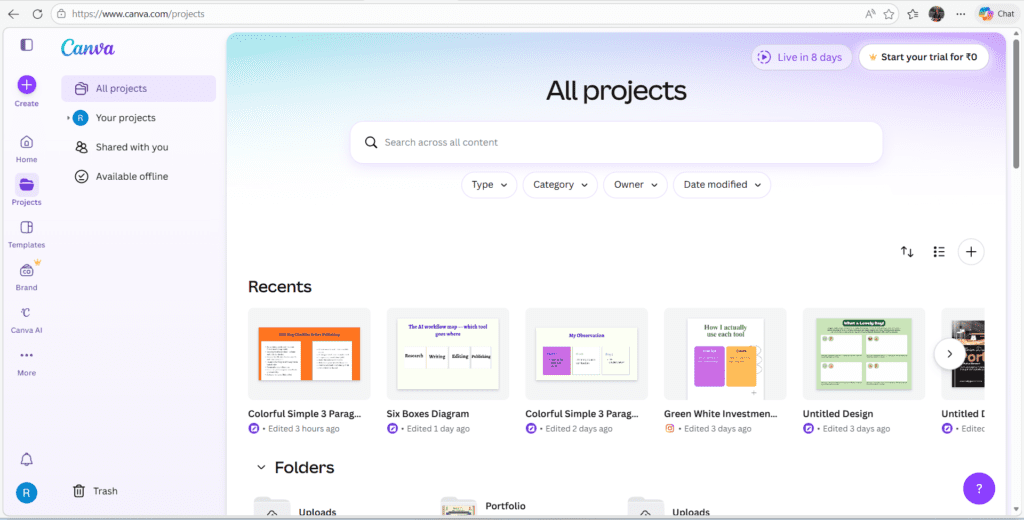The image size is (1024, 520).
Task: Select Your projects in the navigation
Action: tap(138, 118)
